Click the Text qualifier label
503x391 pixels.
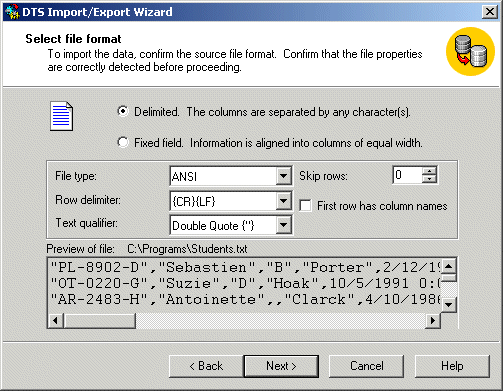tap(86, 223)
